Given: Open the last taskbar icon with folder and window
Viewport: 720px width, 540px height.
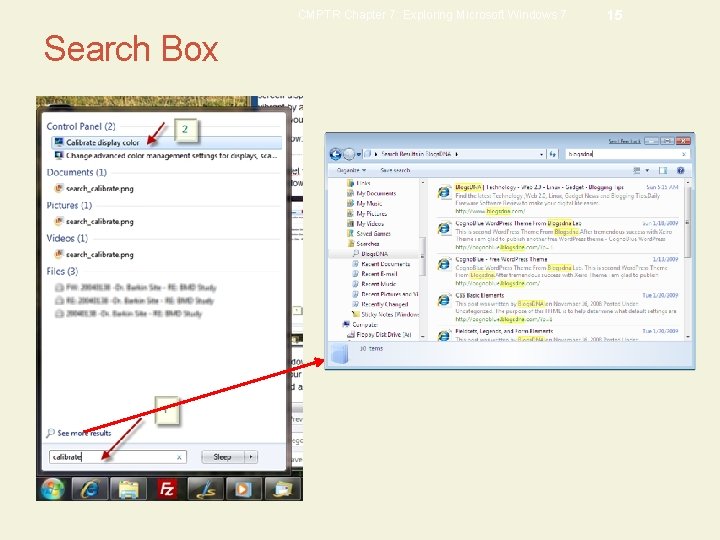Looking at the screenshot, I should tap(282, 489).
